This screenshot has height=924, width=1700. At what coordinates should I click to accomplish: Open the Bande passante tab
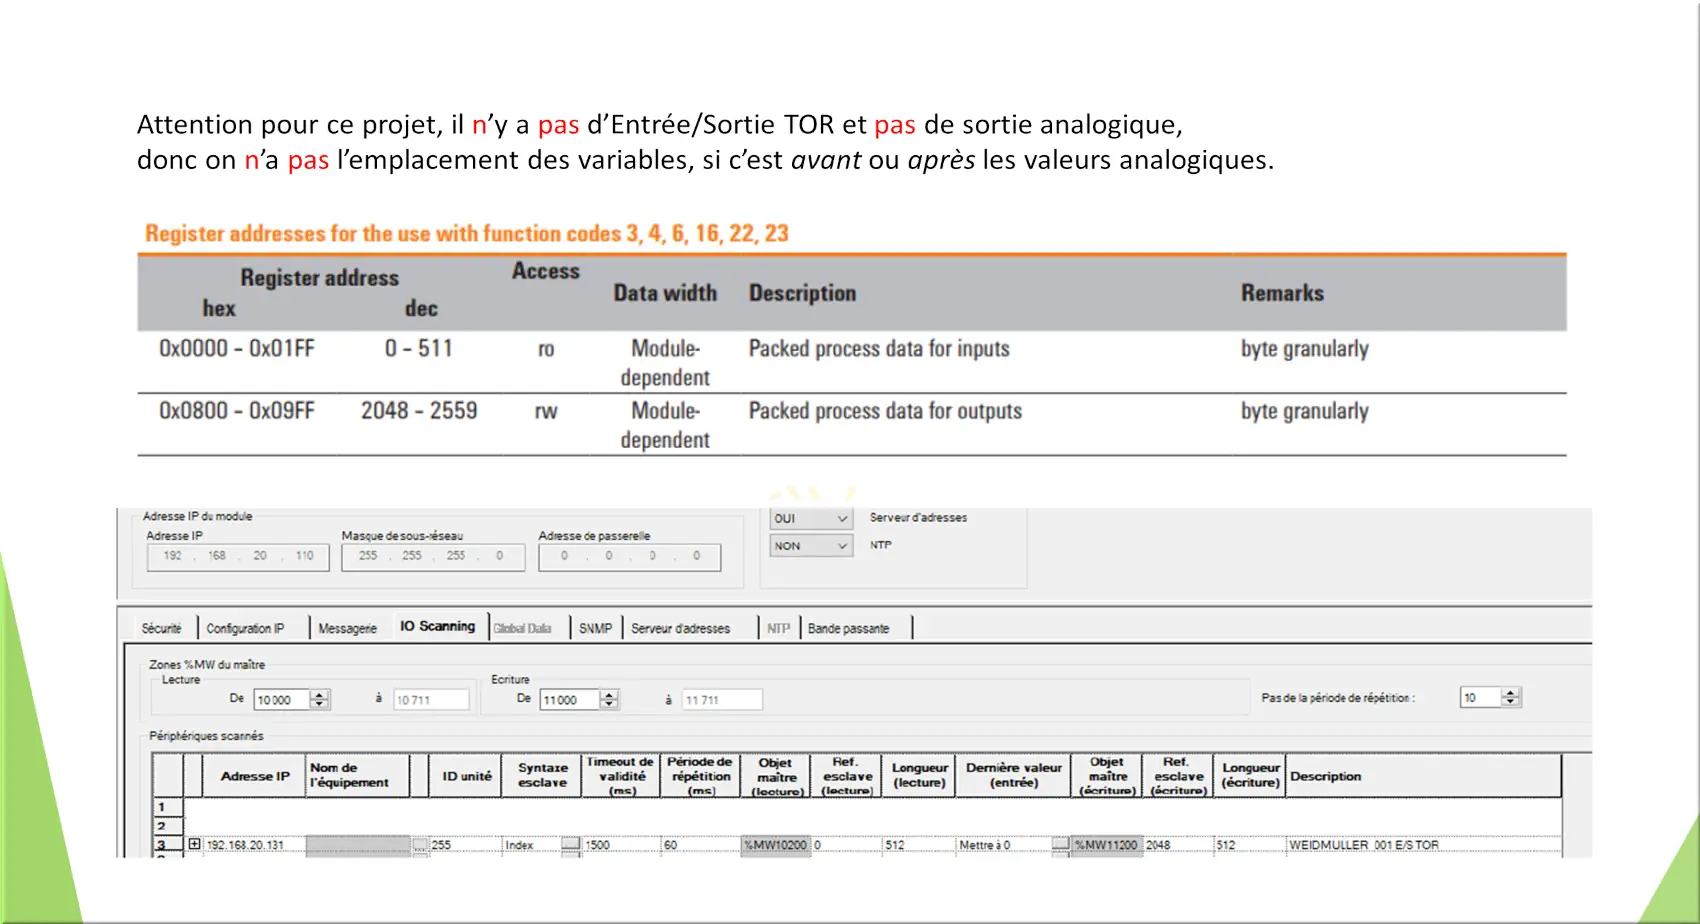tap(848, 628)
